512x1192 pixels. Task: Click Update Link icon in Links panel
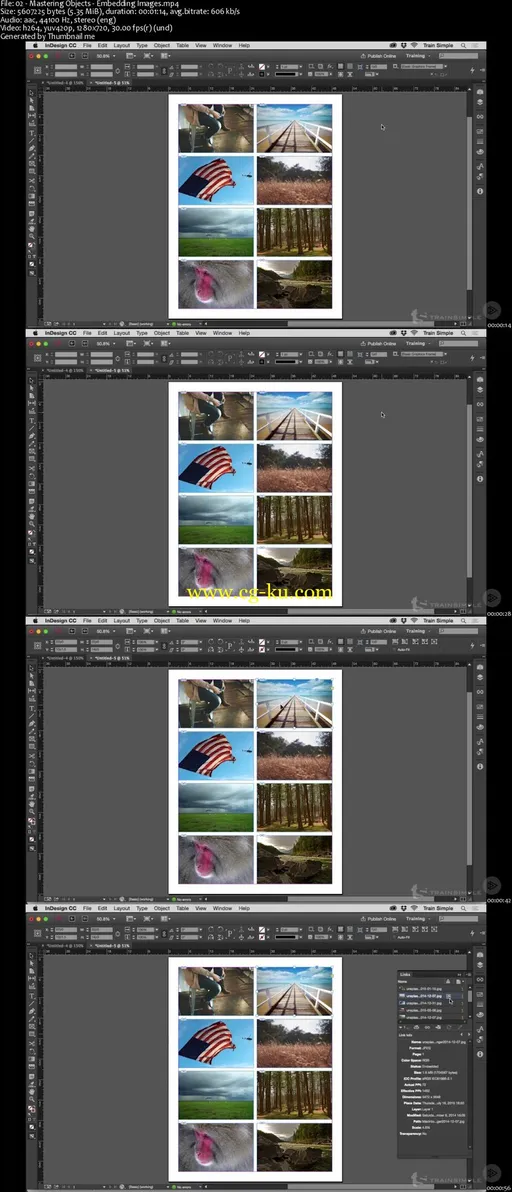coord(449,1027)
